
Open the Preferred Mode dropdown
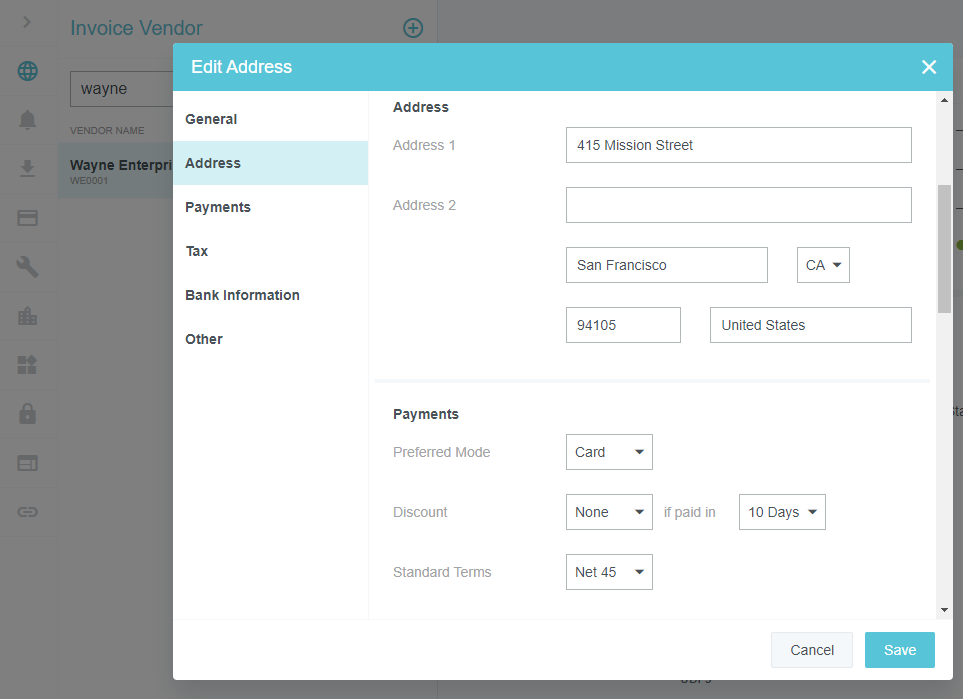609,452
